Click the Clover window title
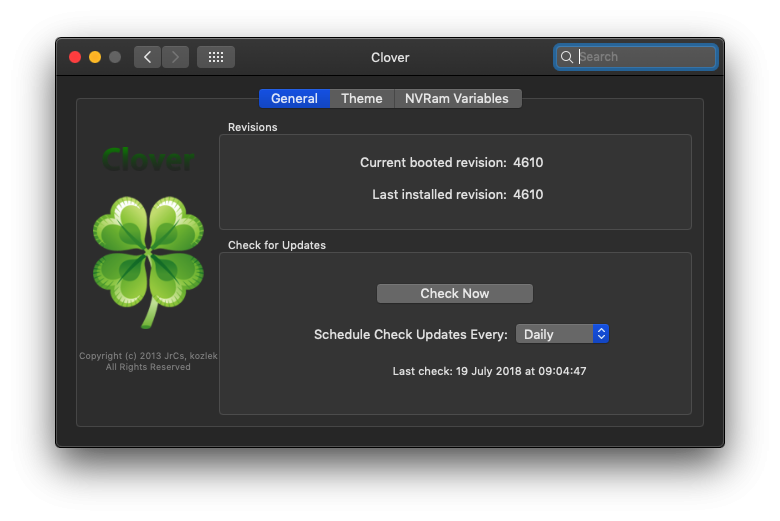Image resolution: width=780 pixels, height=521 pixels. pos(390,58)
